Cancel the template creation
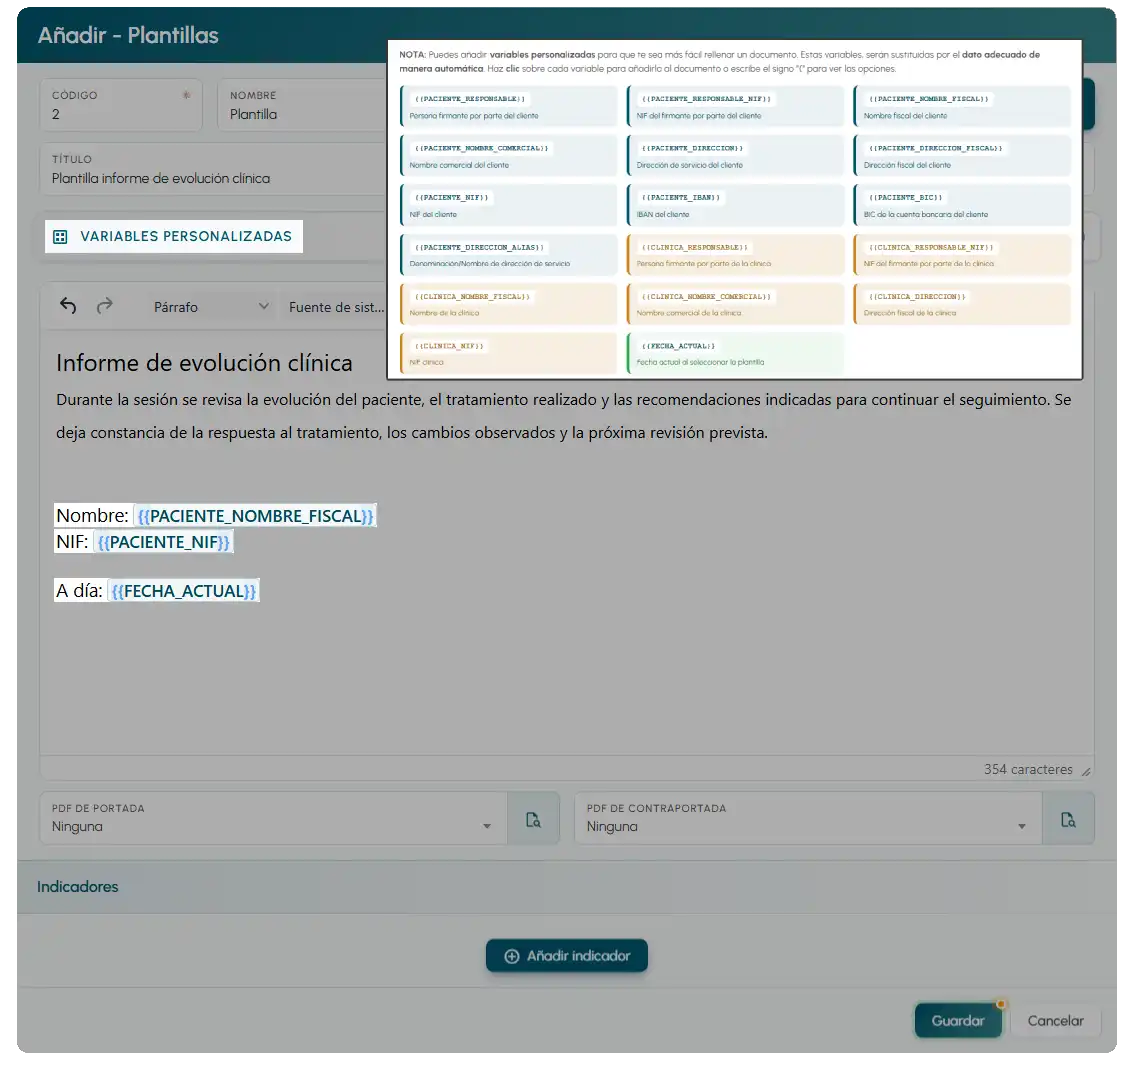This screenshot has height=1070, width=1127. point(1055,1020)
